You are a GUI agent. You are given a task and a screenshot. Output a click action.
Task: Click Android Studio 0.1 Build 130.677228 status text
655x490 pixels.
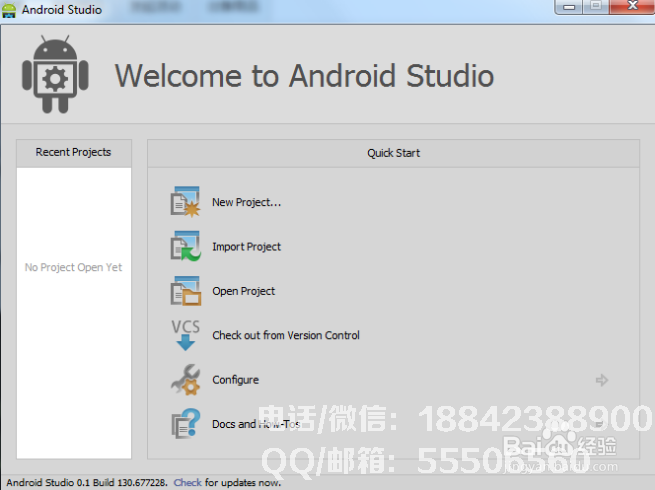[86, 482]
